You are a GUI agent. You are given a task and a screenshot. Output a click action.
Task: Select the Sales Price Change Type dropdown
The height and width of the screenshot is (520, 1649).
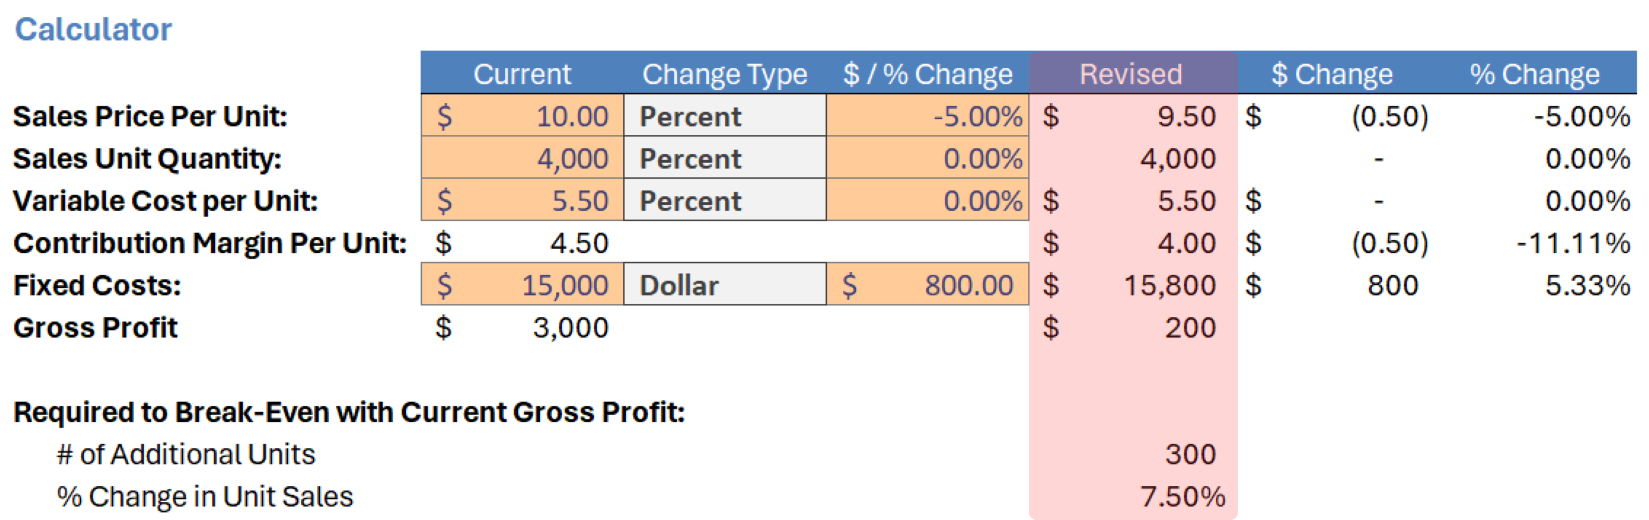pos(724,116)
